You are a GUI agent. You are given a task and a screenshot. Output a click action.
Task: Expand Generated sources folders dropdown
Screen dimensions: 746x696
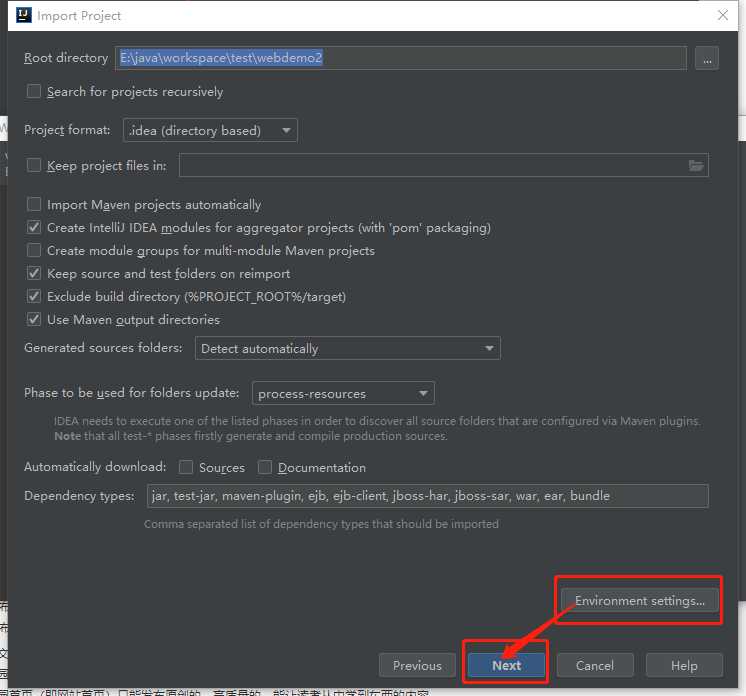coord(348,348)
